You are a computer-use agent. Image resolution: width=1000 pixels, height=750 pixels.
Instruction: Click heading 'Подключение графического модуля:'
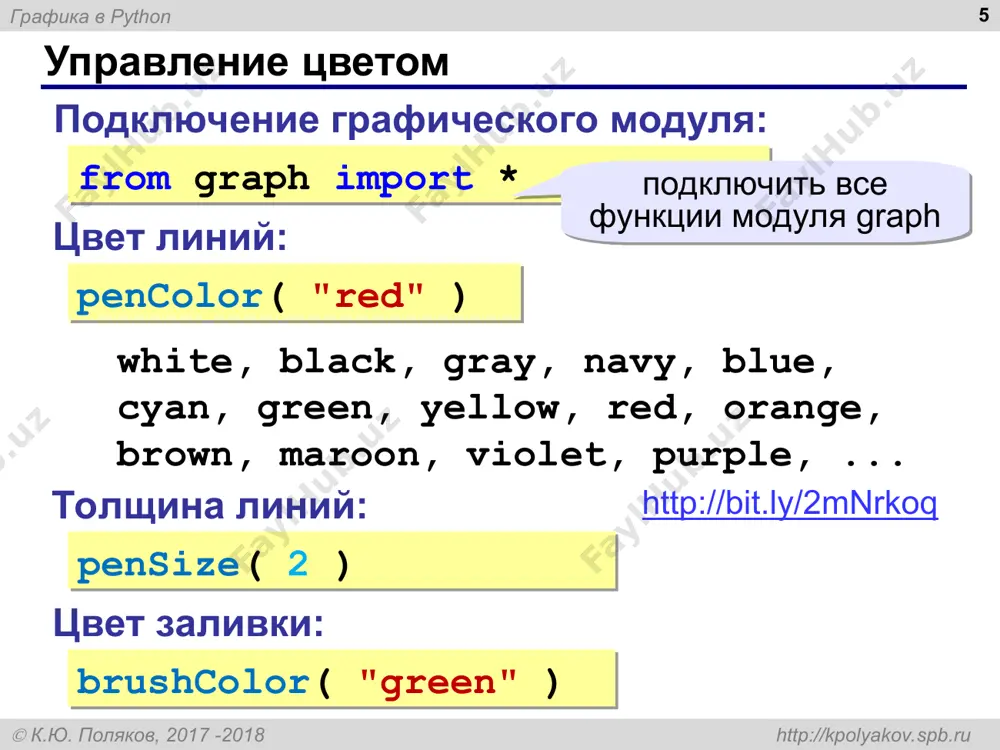click(411, 119)
